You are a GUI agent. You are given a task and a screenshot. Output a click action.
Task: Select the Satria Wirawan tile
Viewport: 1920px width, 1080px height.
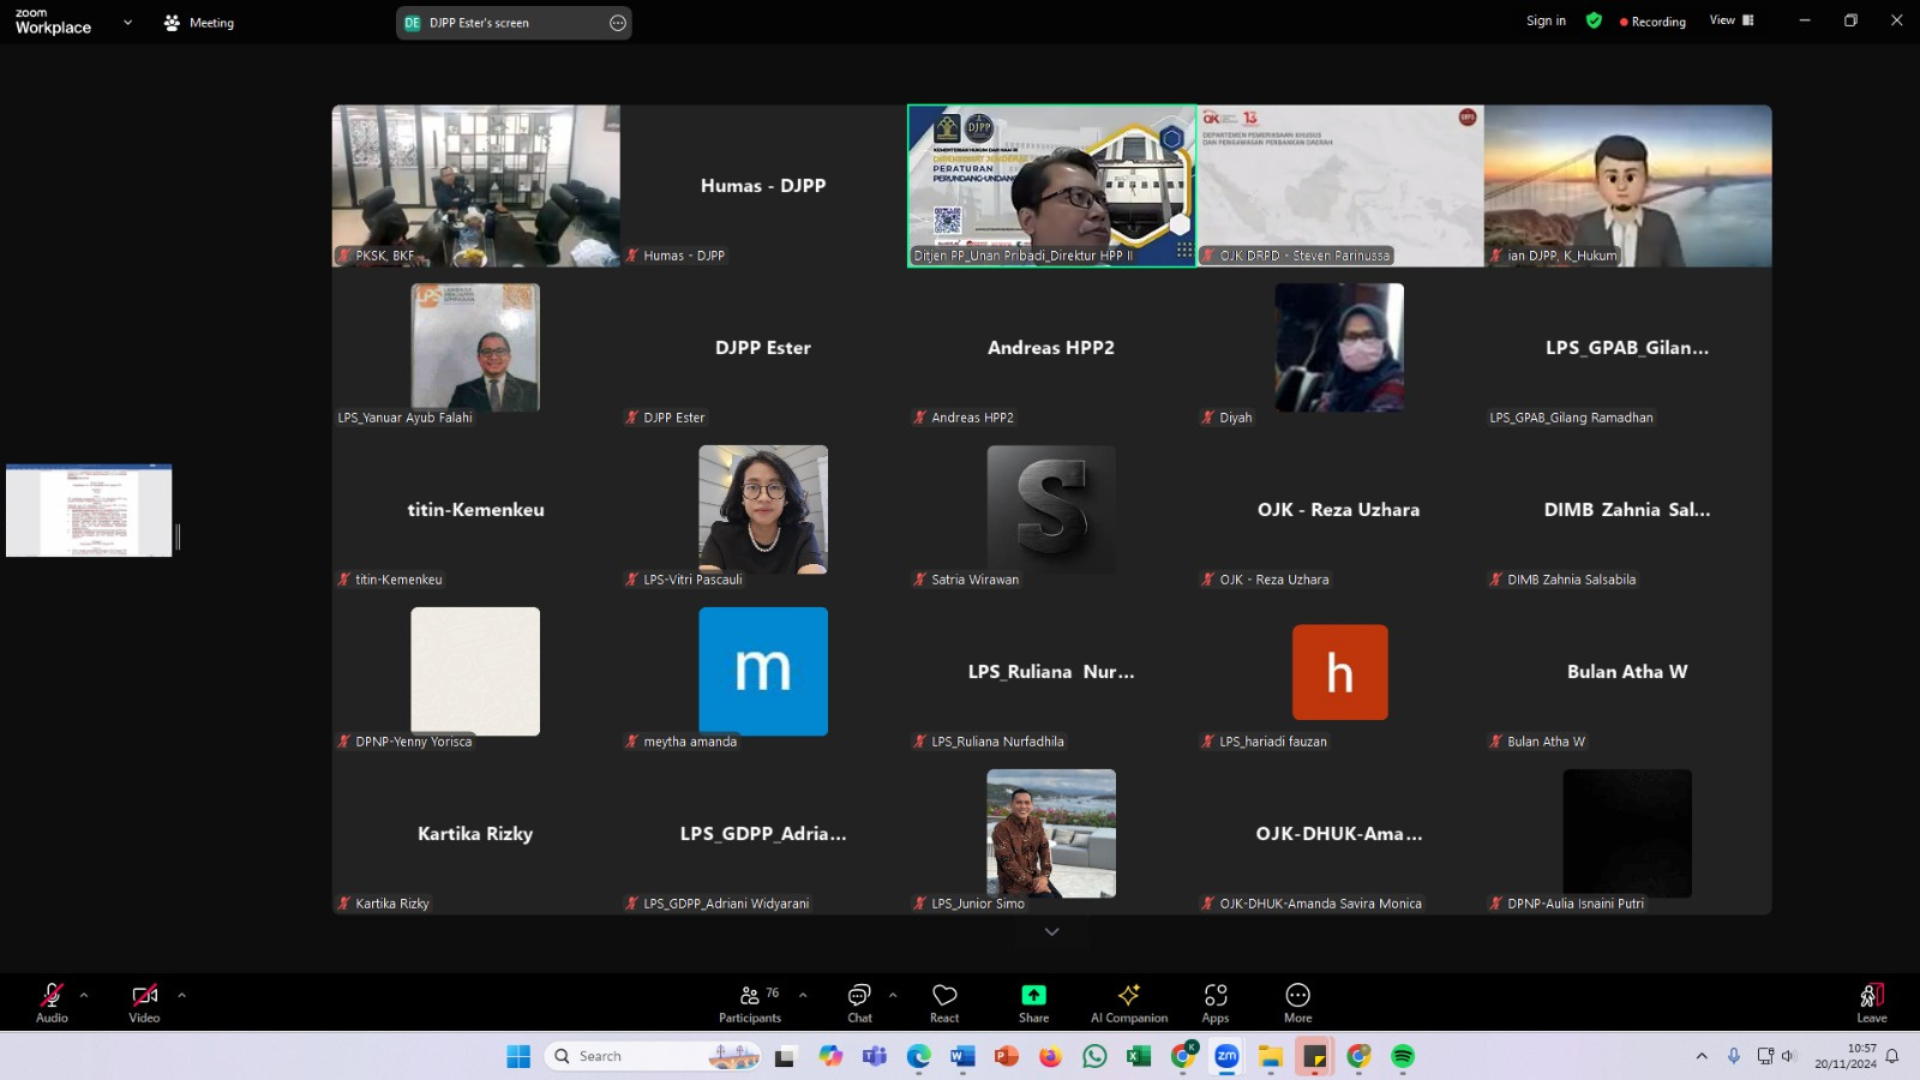pos(1051,510)
